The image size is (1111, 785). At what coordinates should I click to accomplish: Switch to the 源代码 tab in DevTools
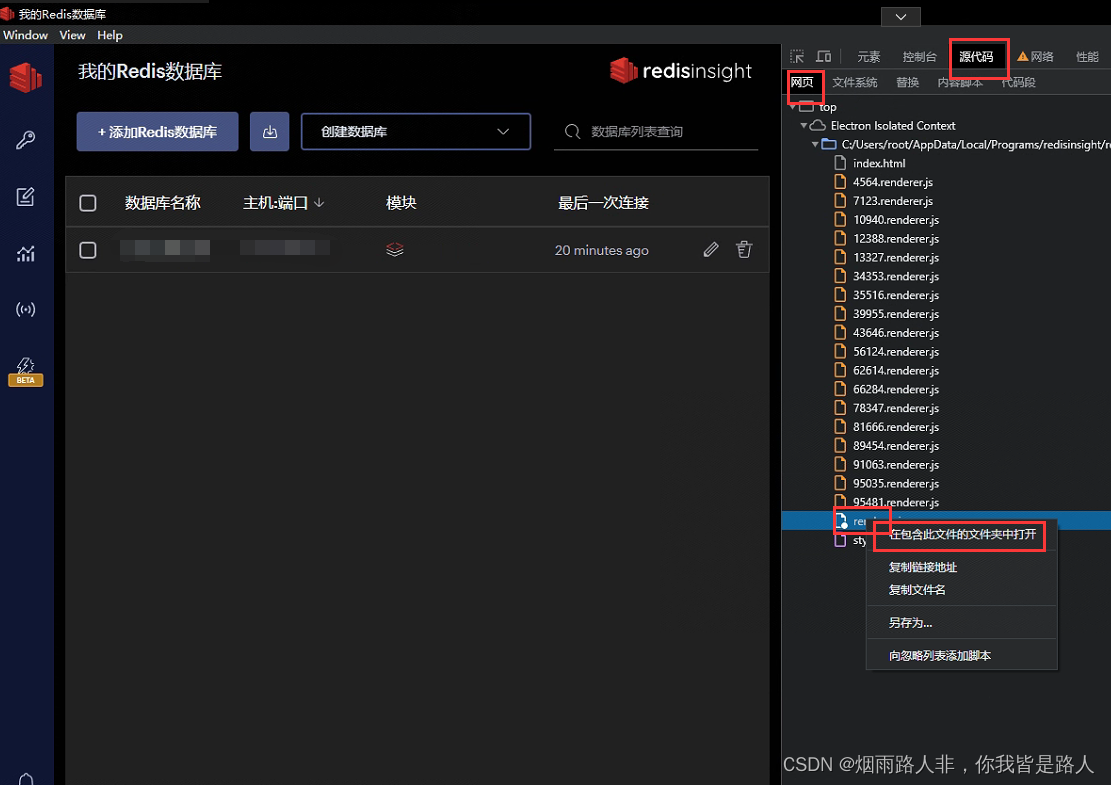(976, 57)
